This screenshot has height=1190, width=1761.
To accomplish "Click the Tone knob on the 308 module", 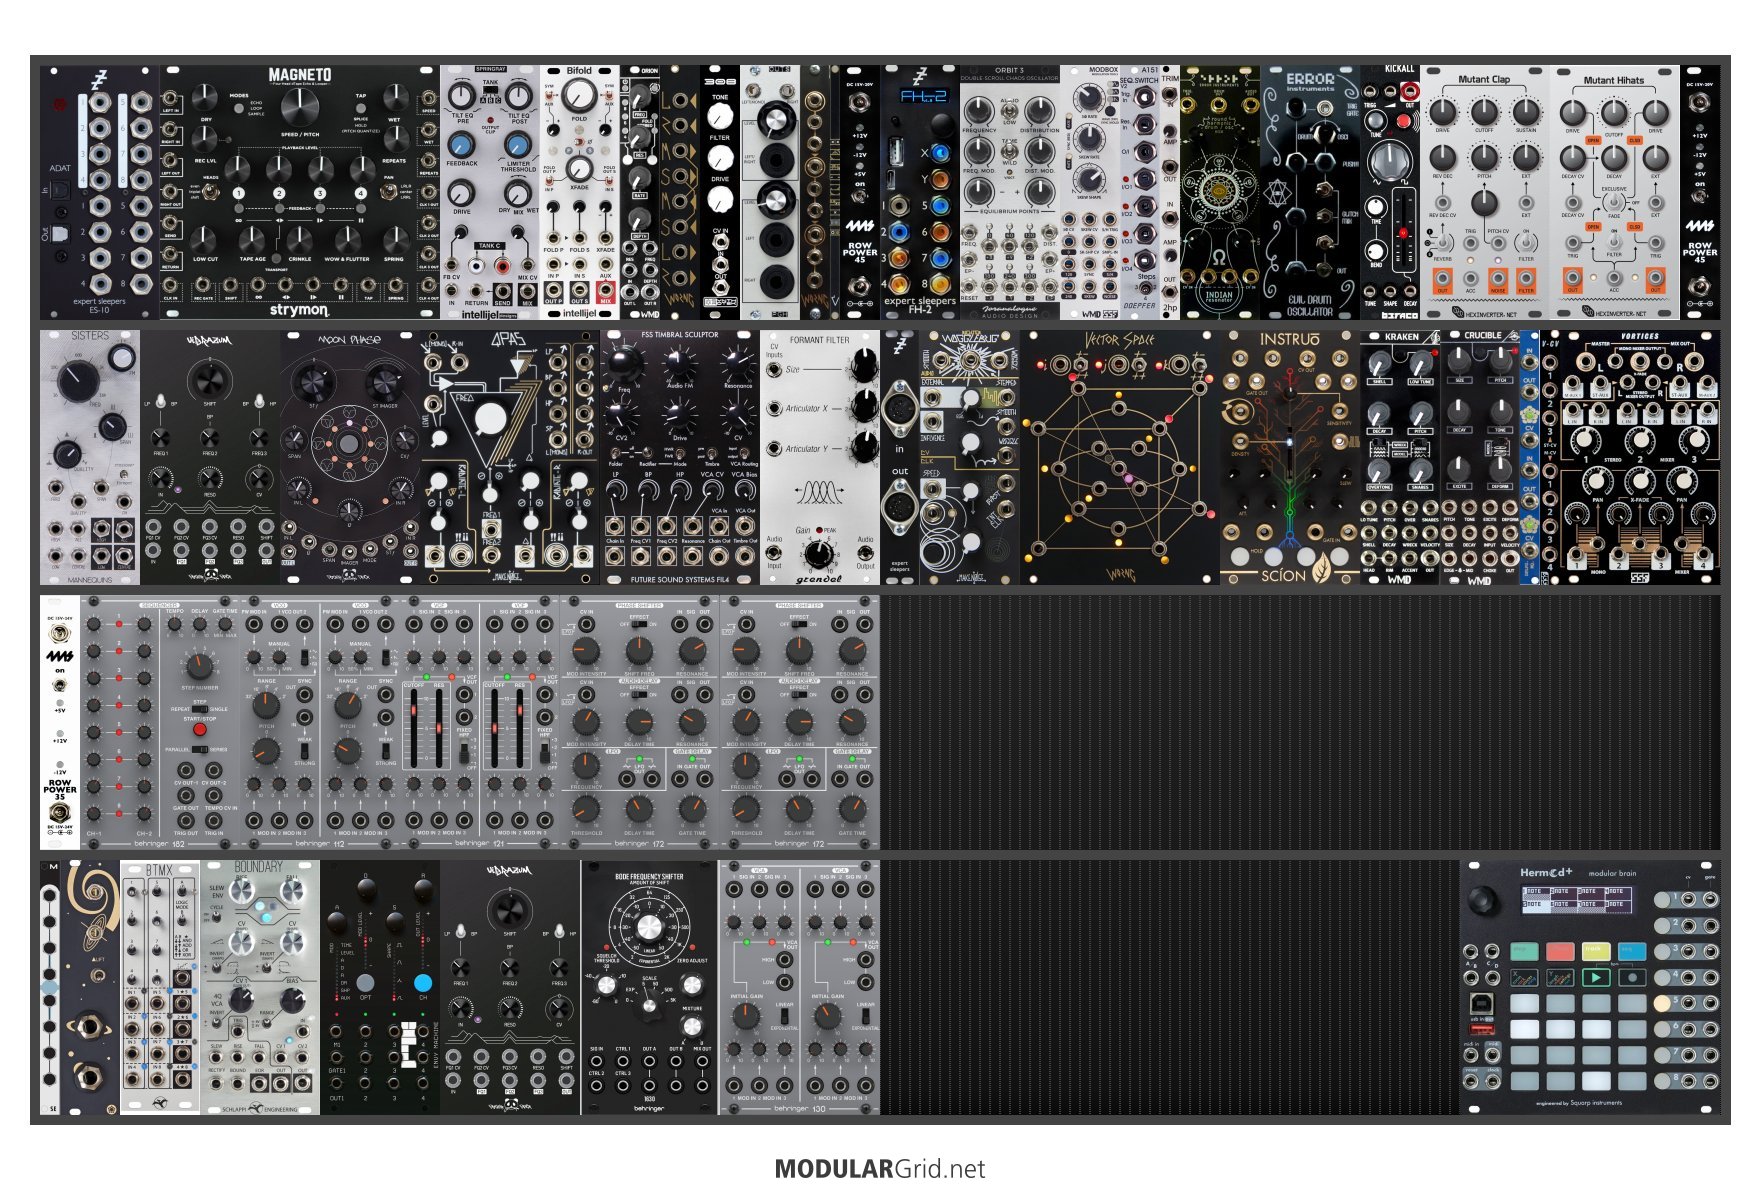I will pos(720,117).
